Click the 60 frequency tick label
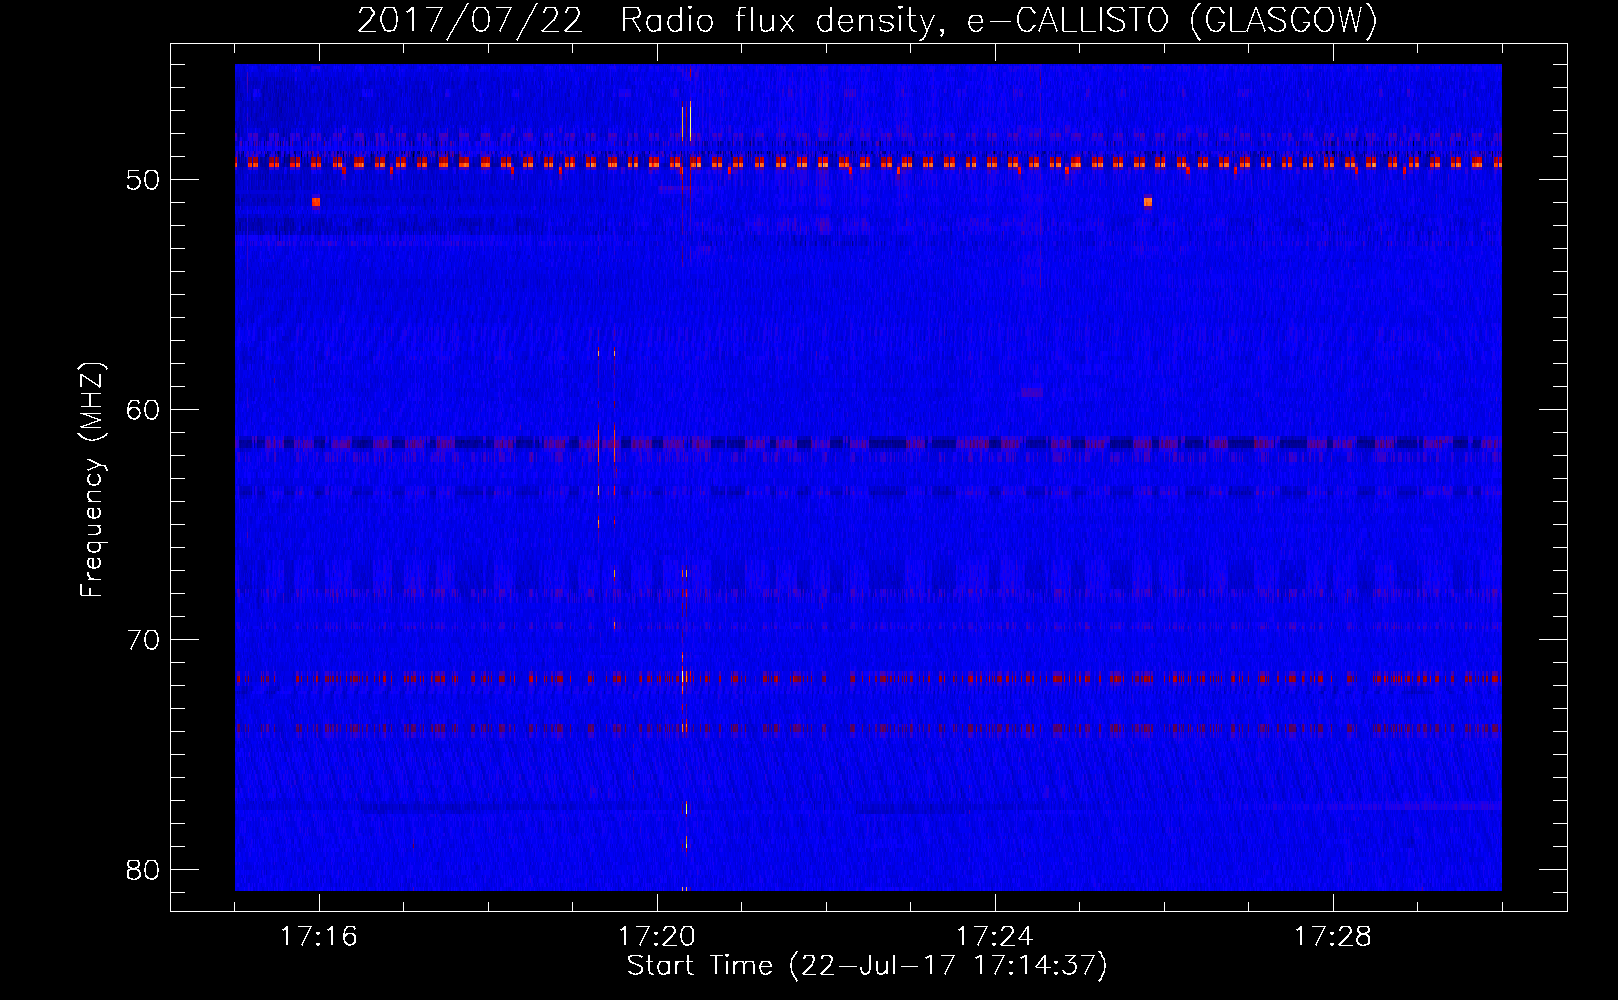 144,410
